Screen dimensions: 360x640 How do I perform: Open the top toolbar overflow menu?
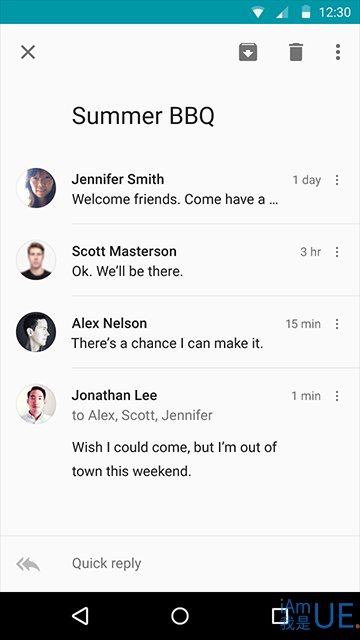click(338, 52)
